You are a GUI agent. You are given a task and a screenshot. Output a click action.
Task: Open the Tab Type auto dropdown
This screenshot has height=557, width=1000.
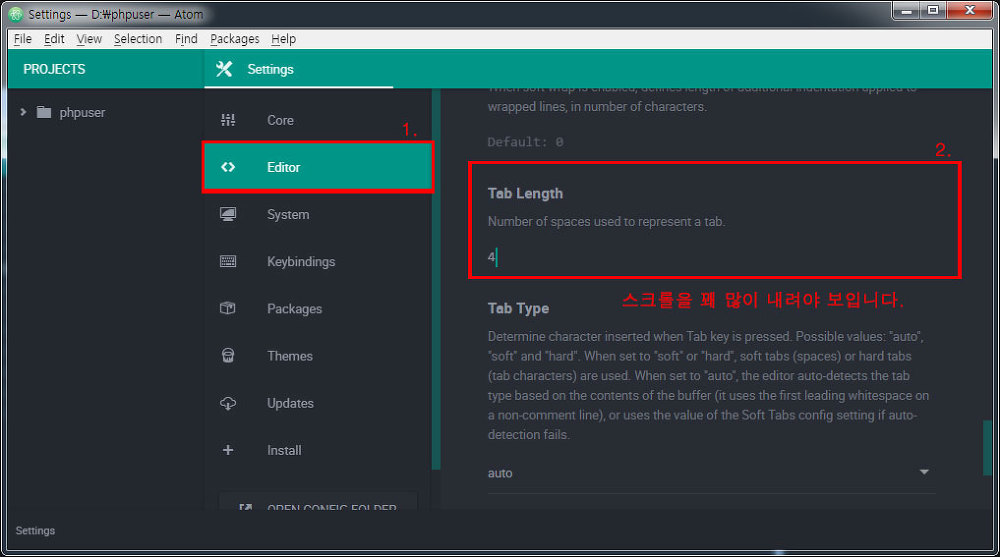(x=711, y=473)
